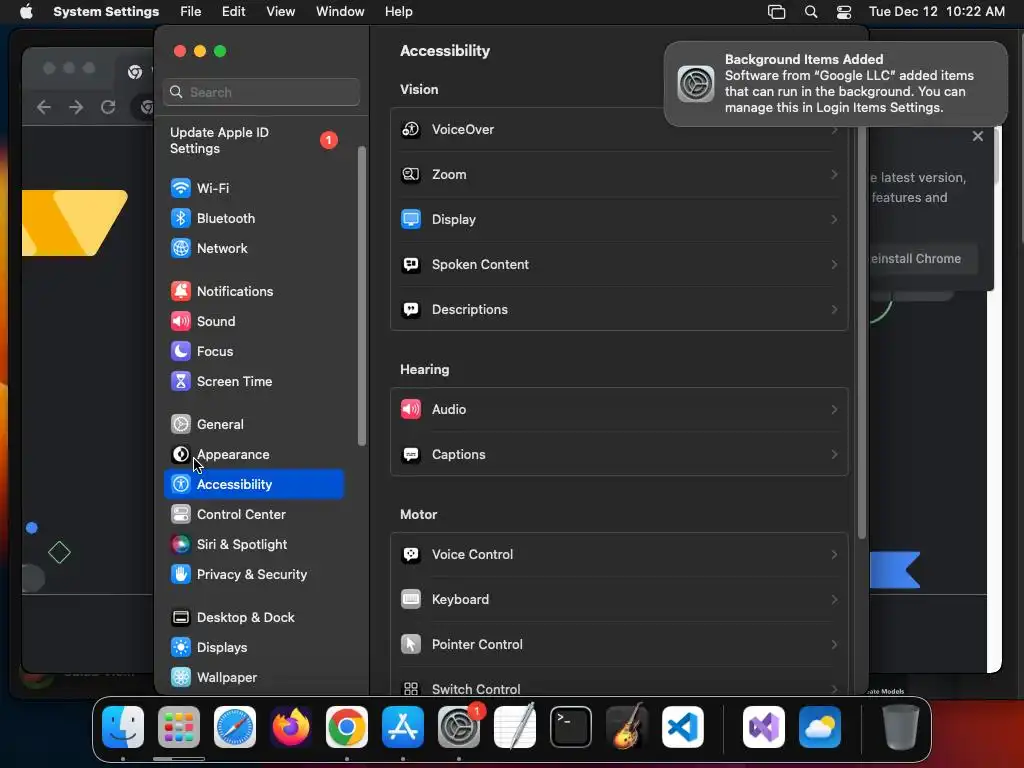1024x768 pixels.
Task: Select Focus in sidebar
Action: pyautogui.click(x=253, y=351)
